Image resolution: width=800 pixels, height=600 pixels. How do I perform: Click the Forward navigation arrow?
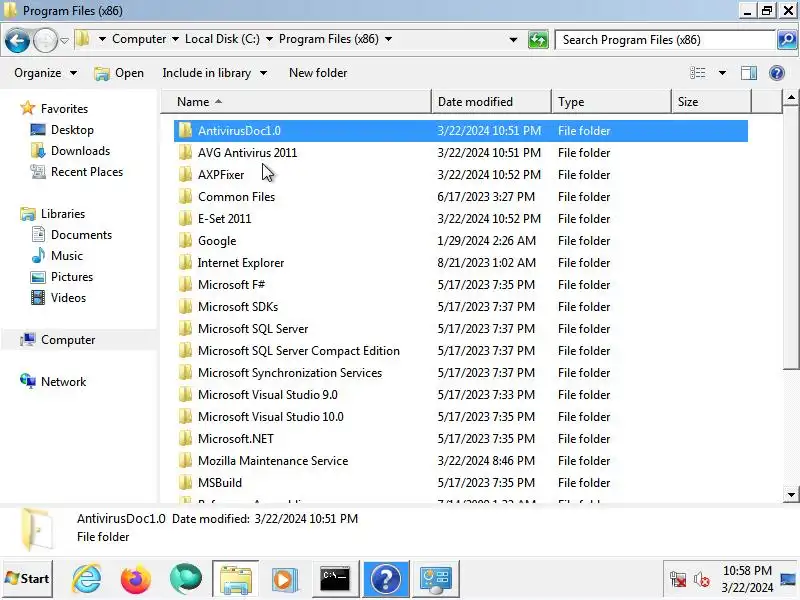[x=45, y=40]
